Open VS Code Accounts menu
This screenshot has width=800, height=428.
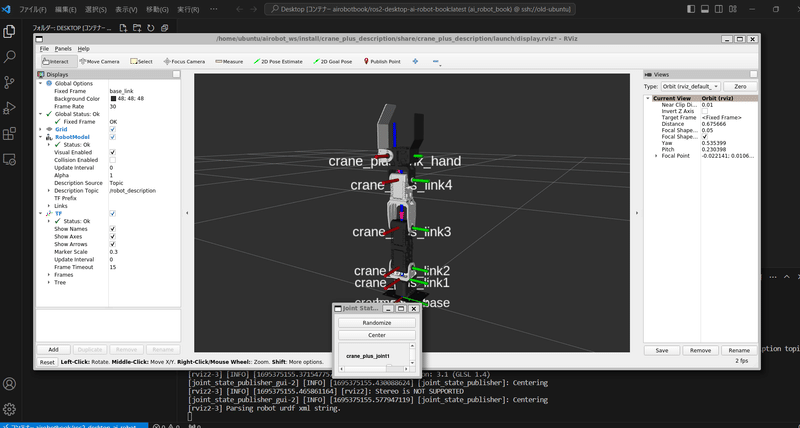[9, 384]
